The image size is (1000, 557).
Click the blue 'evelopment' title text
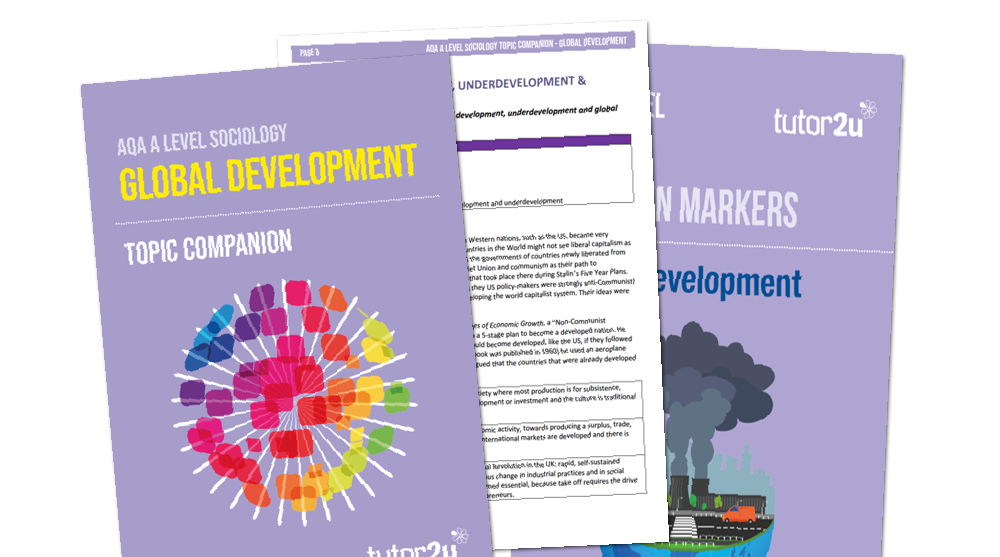(728, 283)
